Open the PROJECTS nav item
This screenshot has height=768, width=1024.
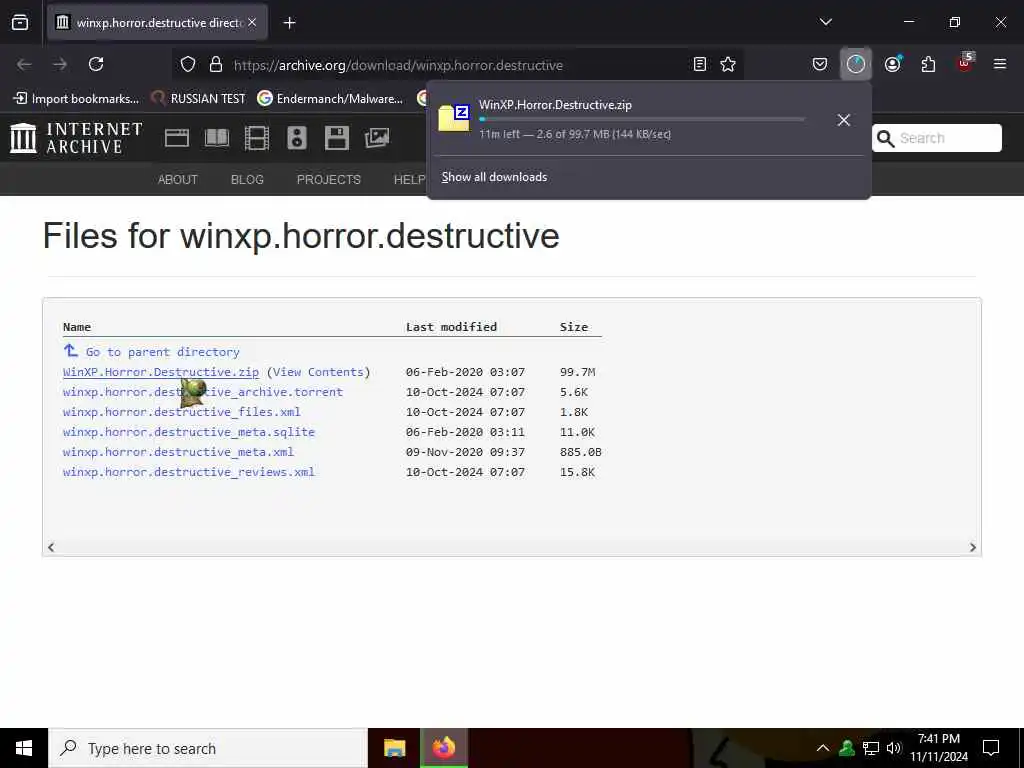coord(328,180)
